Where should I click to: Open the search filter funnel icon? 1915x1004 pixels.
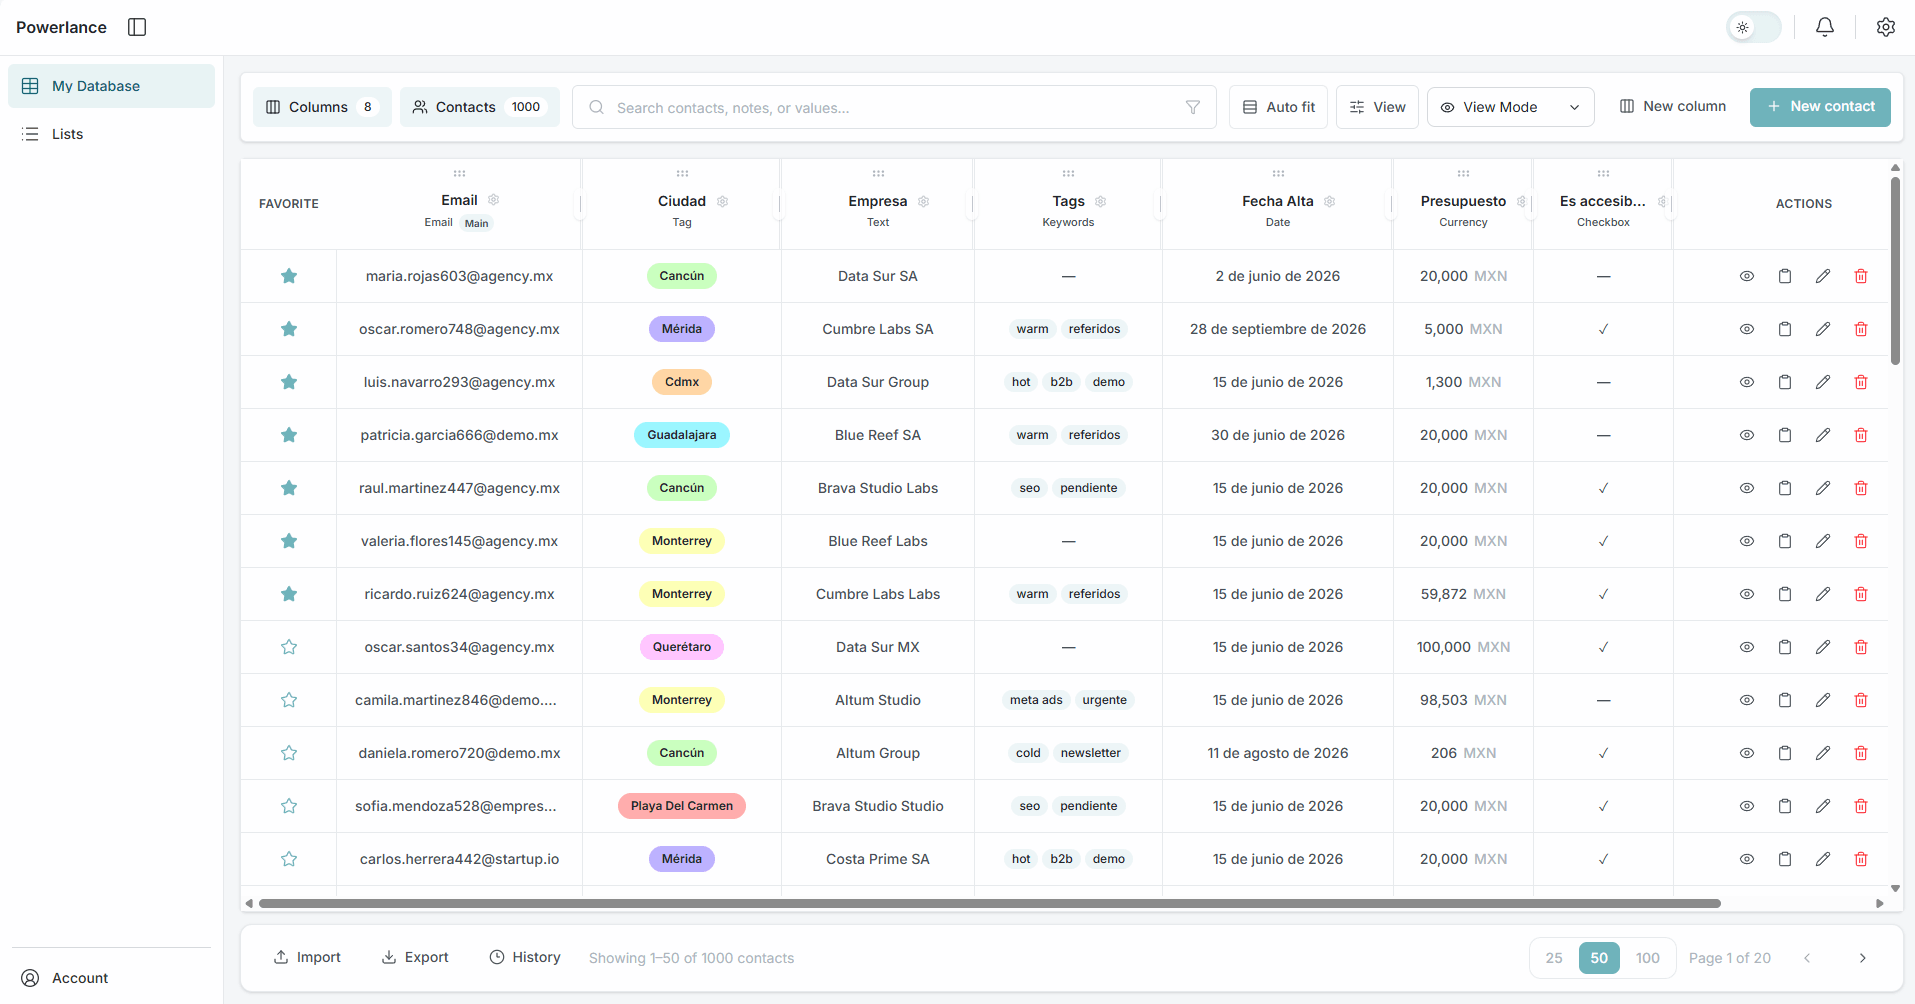coord(1192,107)
